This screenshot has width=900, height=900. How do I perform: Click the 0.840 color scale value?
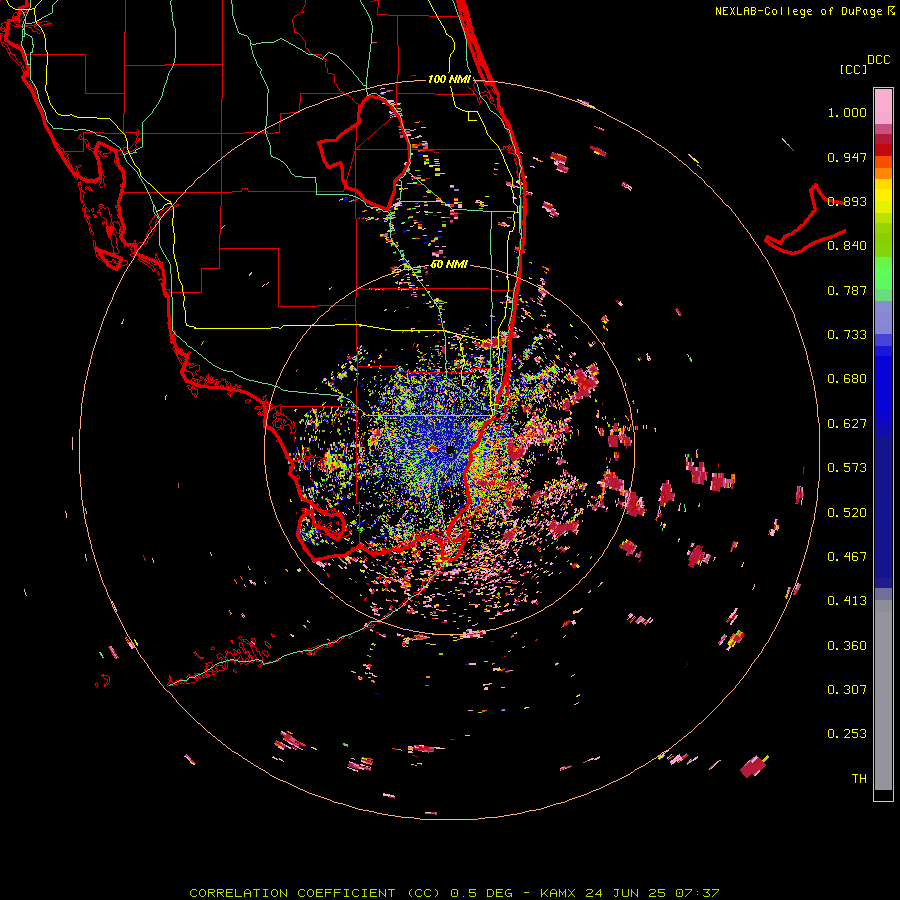[847, 246]
